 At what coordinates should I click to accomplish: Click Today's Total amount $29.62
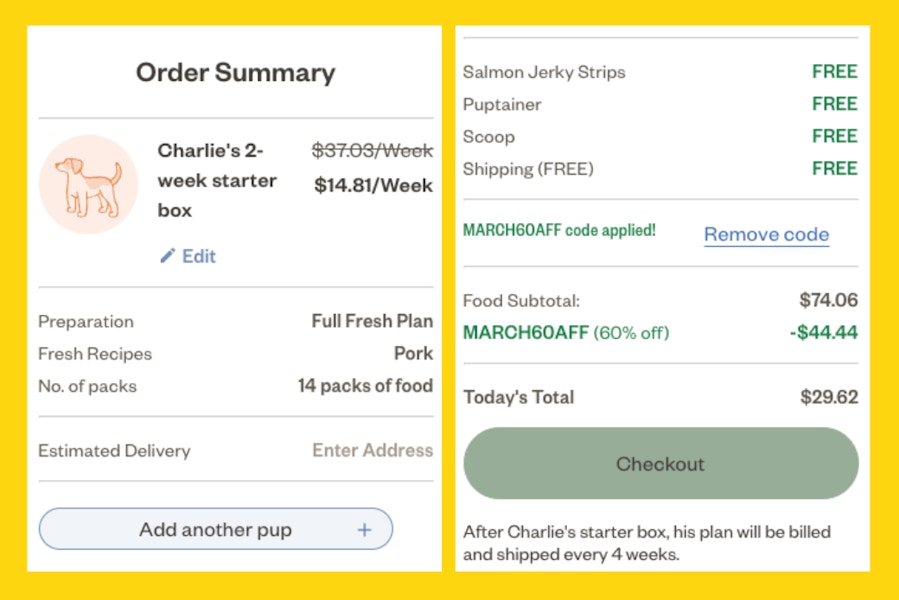(829, 397)
